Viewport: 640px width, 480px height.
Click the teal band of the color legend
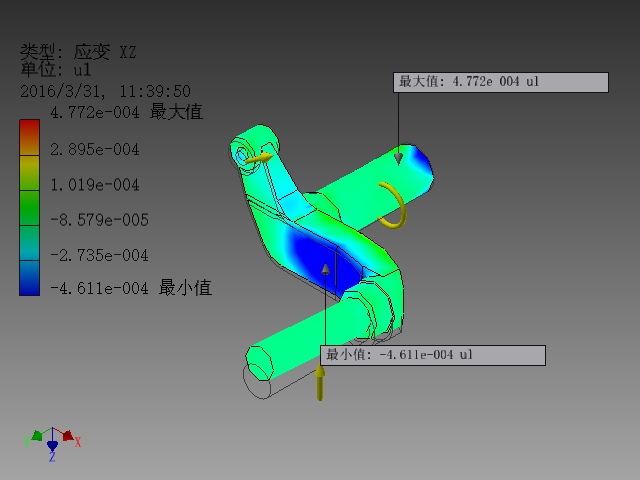coord(29,243)
